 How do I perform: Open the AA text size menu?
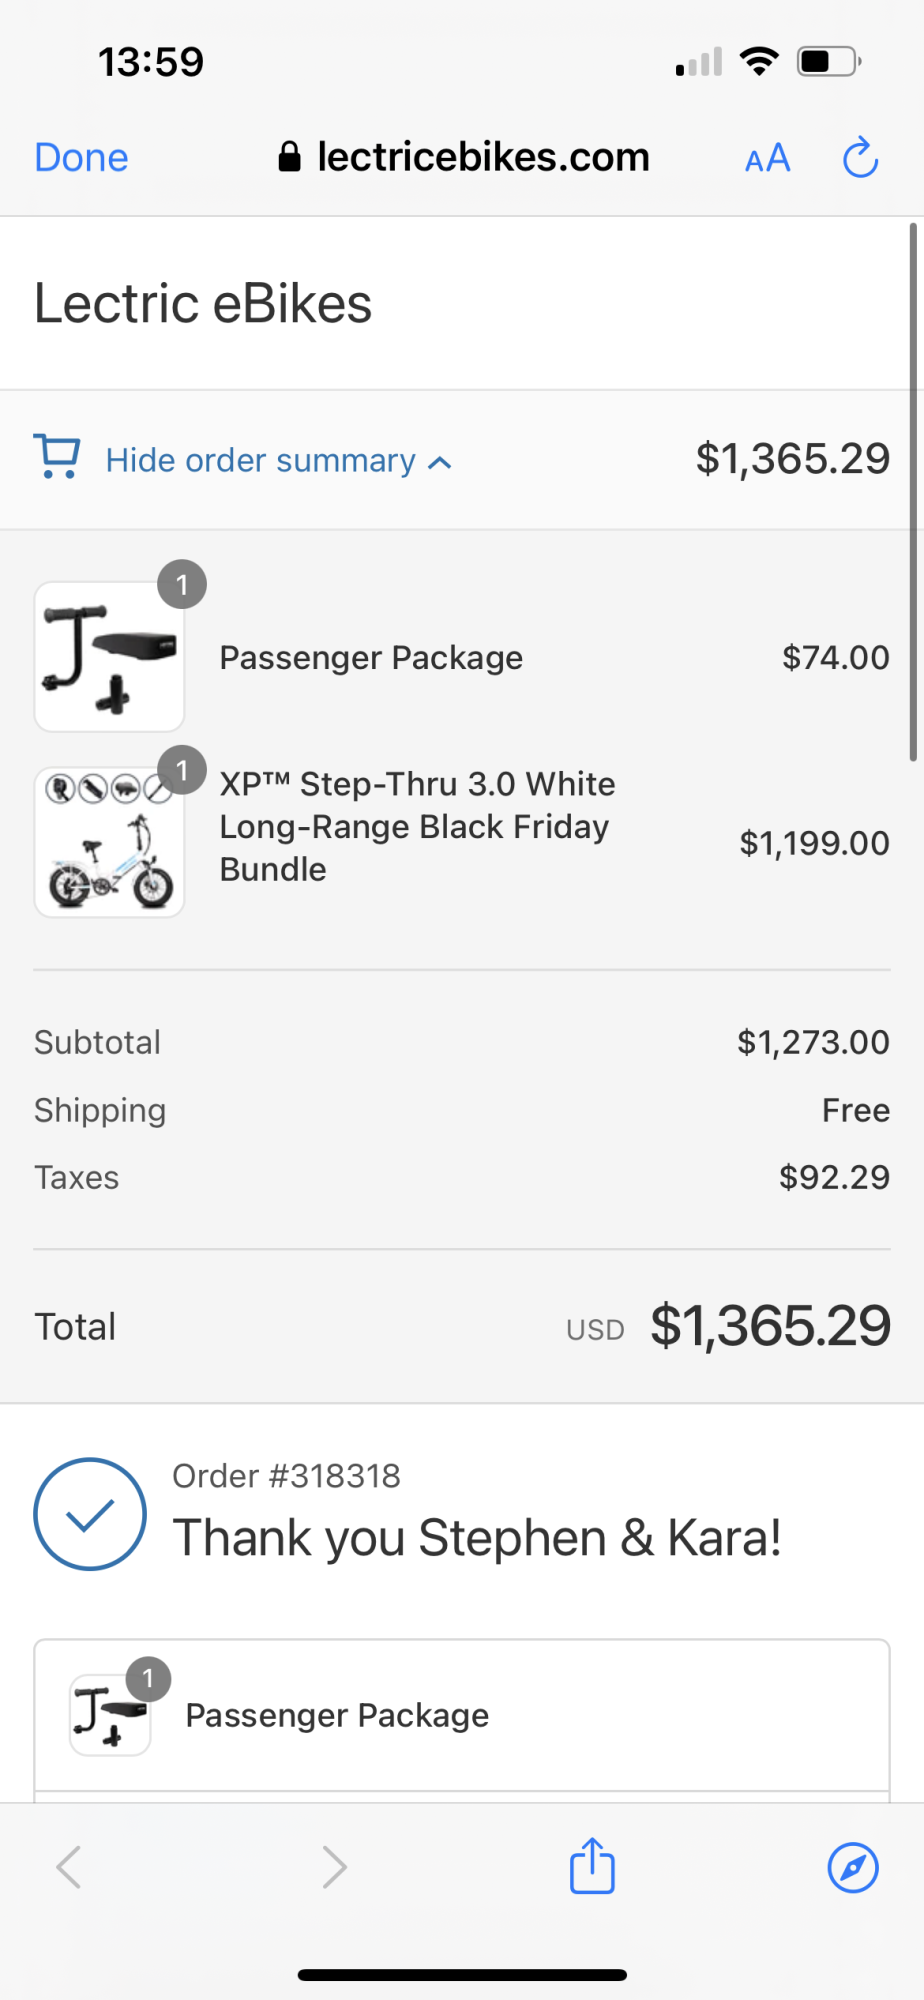pos(767,158)
